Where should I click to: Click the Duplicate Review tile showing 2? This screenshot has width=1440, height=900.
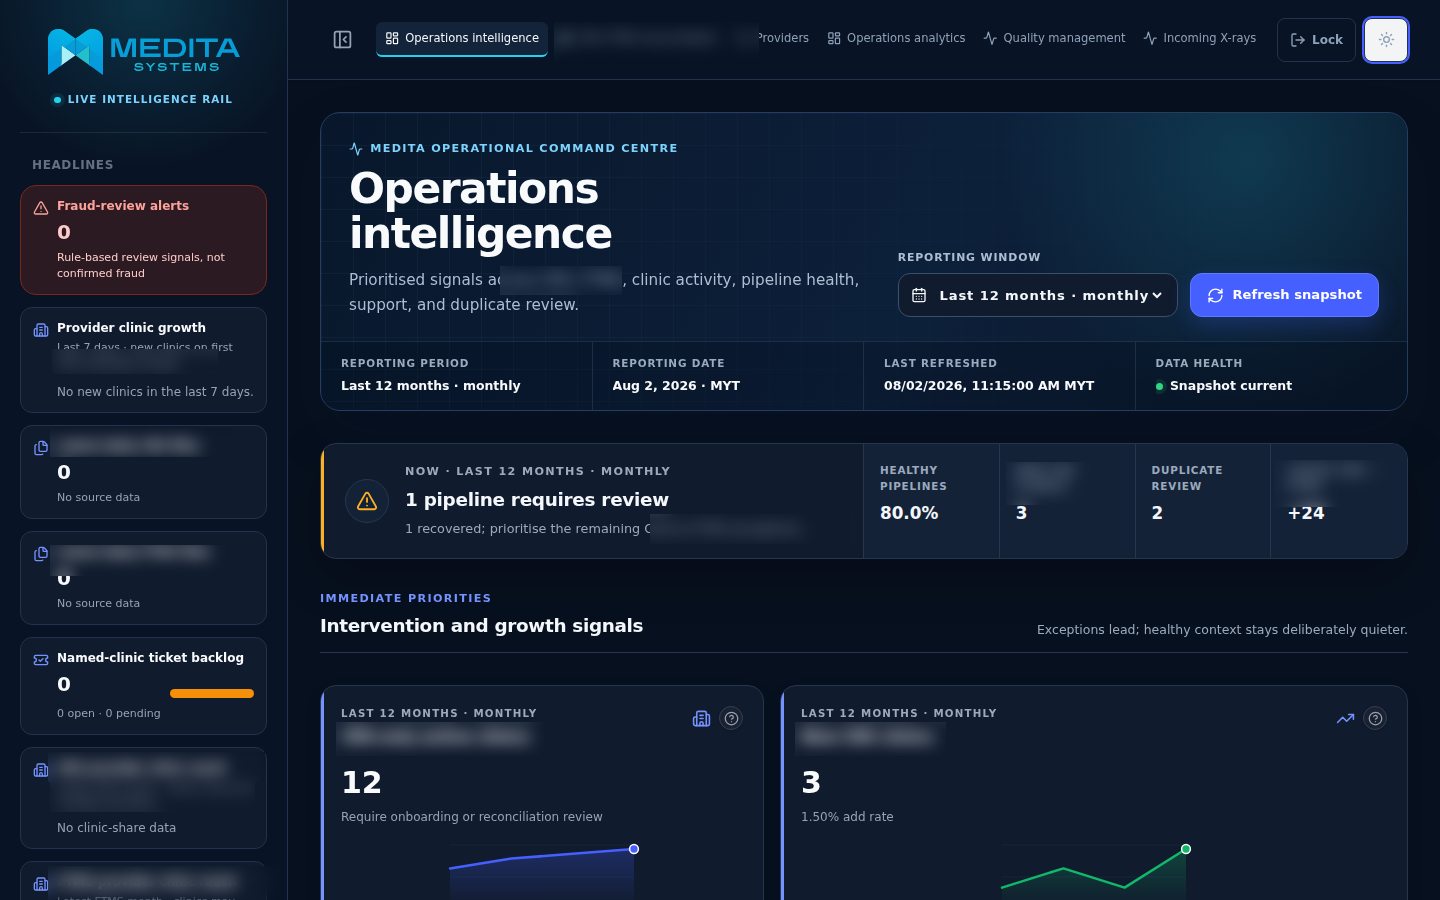click(x=1203, y=501)
